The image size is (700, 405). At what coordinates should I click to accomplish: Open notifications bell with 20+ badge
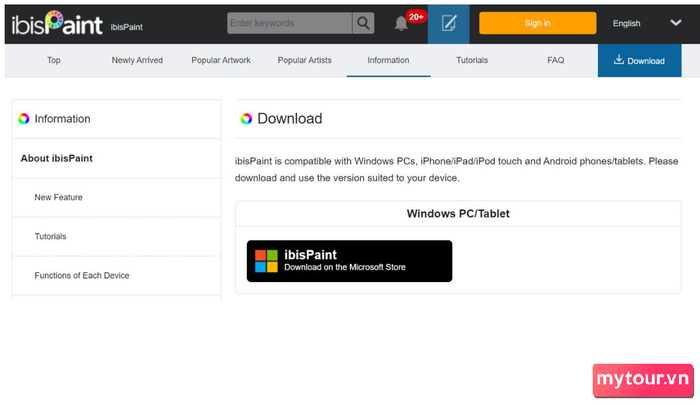click(x=403, y=22)
